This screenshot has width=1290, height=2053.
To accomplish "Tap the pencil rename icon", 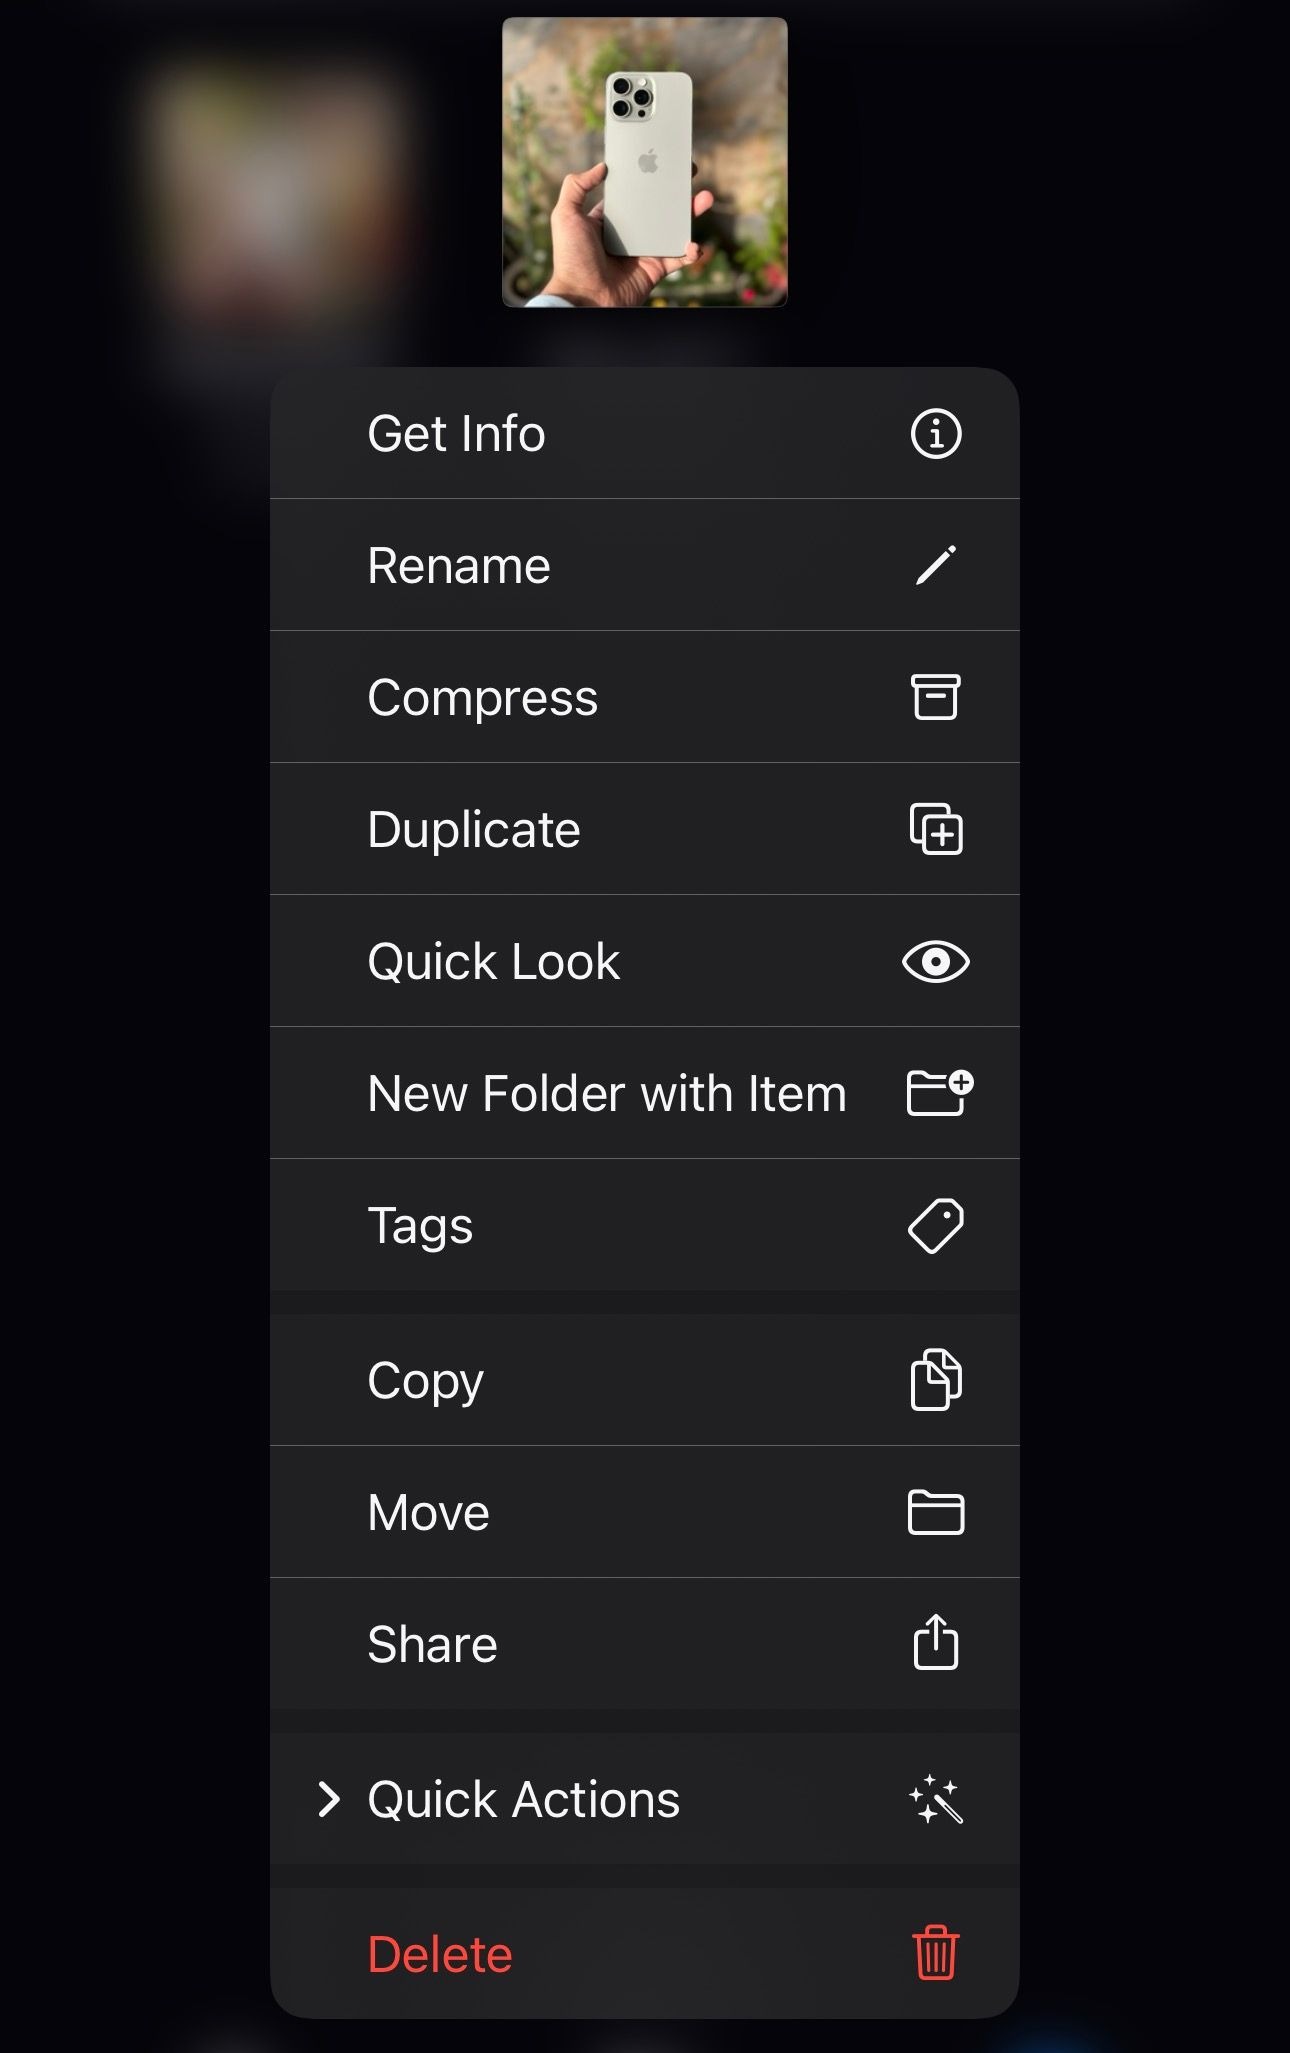I will click(x=936, y=565).
